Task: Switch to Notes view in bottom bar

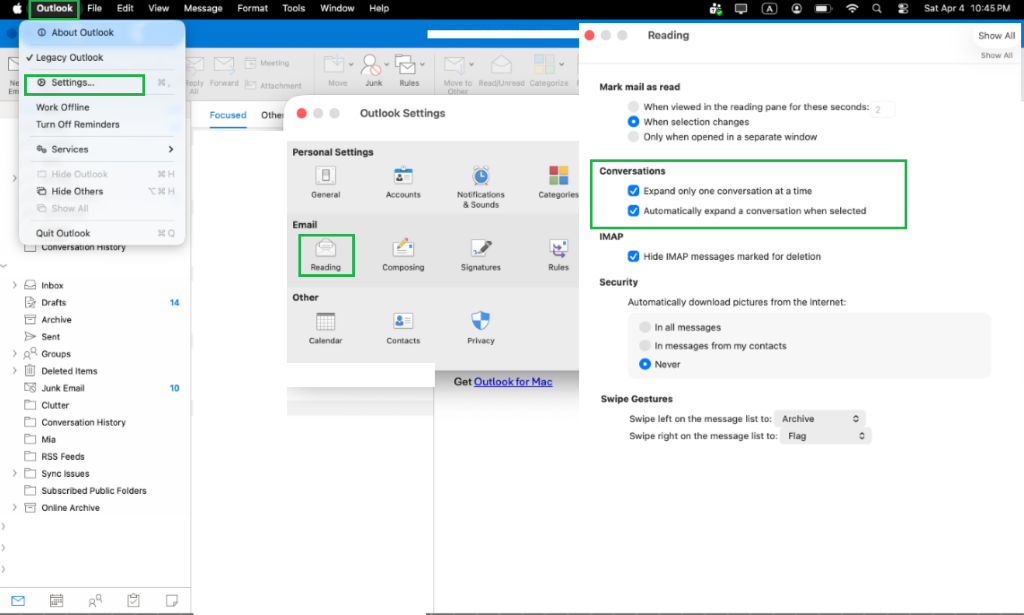Action: point(172,601)
